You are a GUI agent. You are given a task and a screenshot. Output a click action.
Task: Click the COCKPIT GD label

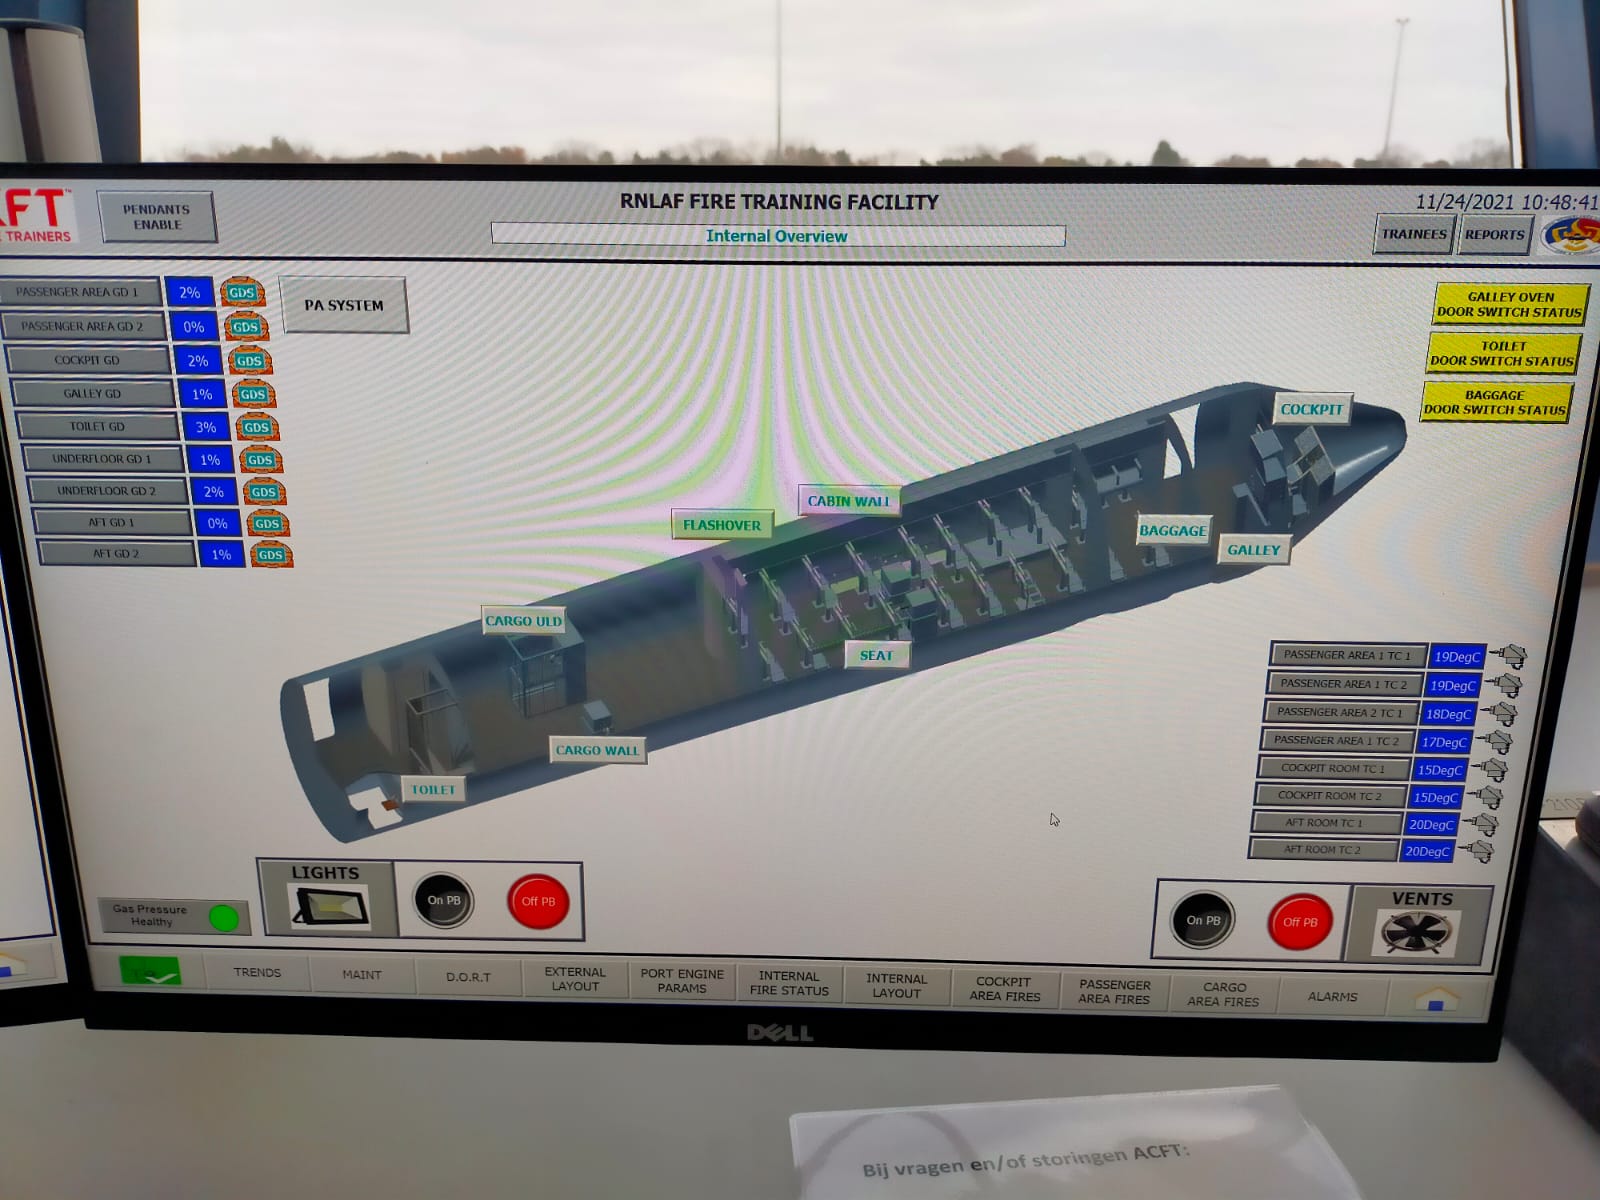coord(87,360)
